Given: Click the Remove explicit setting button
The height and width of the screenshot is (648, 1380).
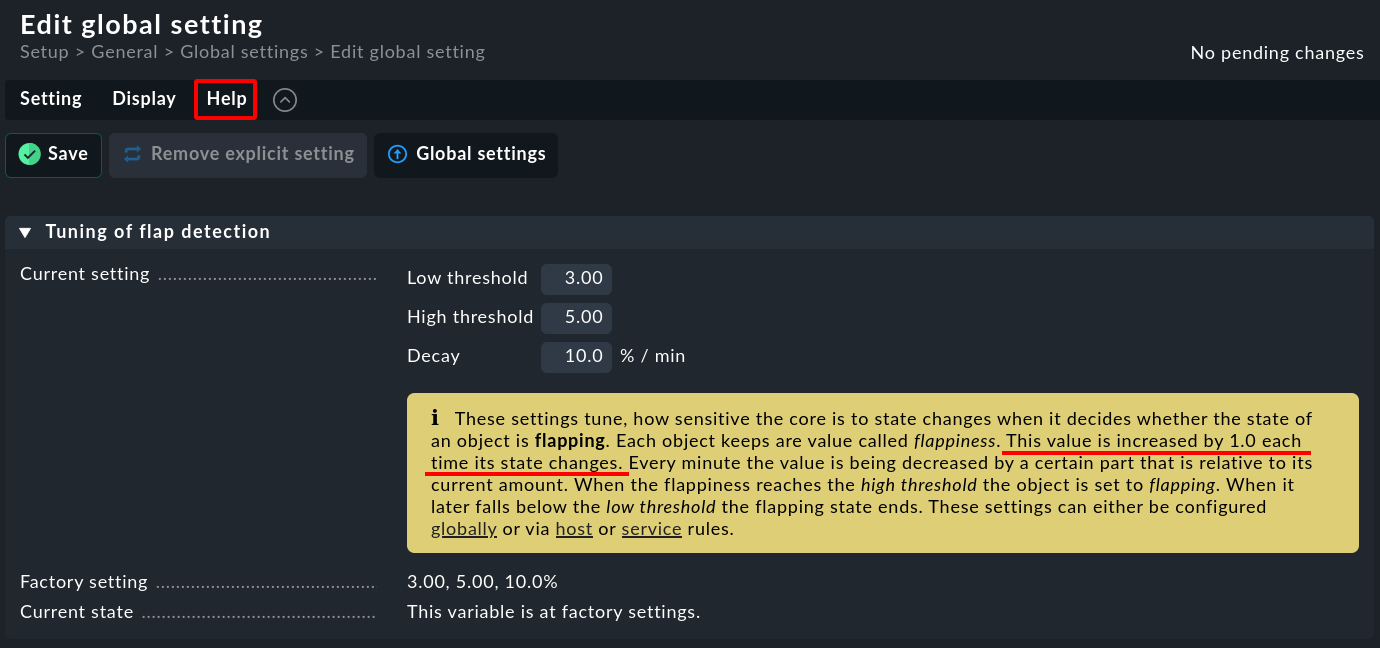Looking at the screenshot, I should pyautogui.click(x=250, y=154).
